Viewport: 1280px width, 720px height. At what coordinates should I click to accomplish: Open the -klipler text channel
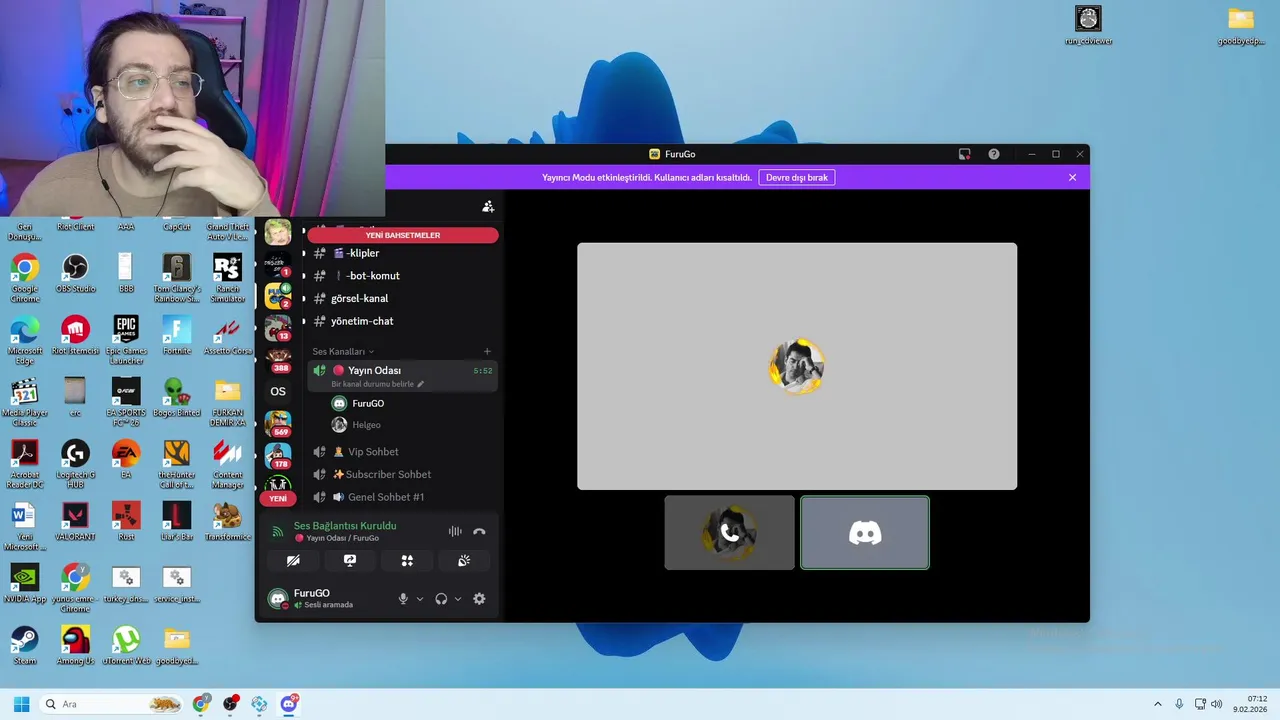point(402,253)
